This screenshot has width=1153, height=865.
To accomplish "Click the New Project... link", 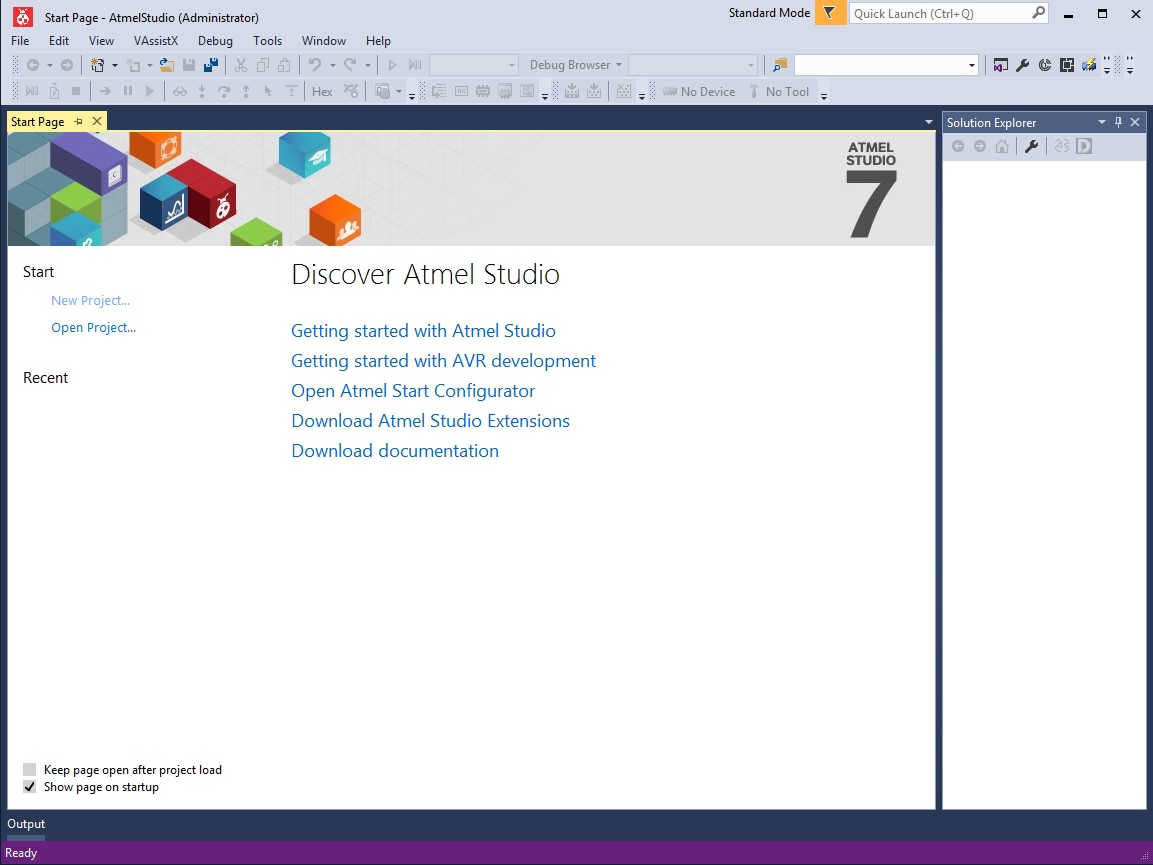I will coord(90,300).
